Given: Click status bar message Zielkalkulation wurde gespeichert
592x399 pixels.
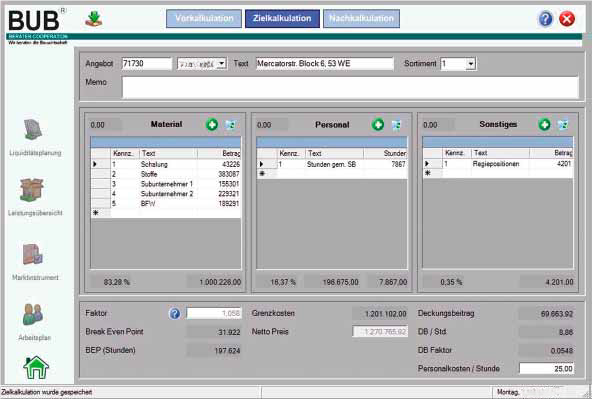Looking at the screenshot, I should (x=46, y=392).
